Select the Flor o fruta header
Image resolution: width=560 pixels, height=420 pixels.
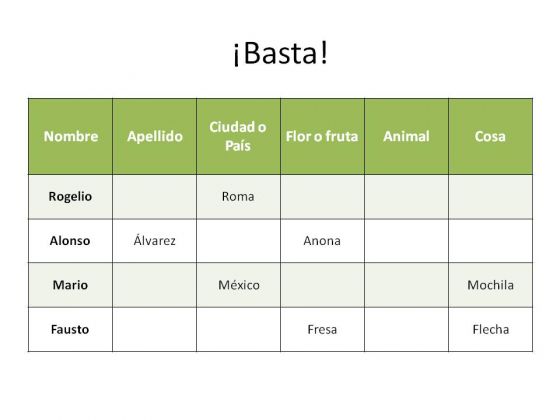coord(322,136)
